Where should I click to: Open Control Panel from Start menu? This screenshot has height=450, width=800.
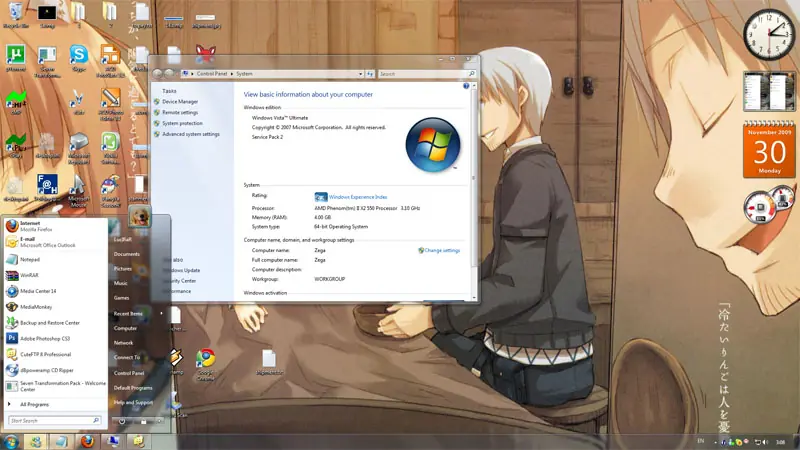tap(129, 373)
